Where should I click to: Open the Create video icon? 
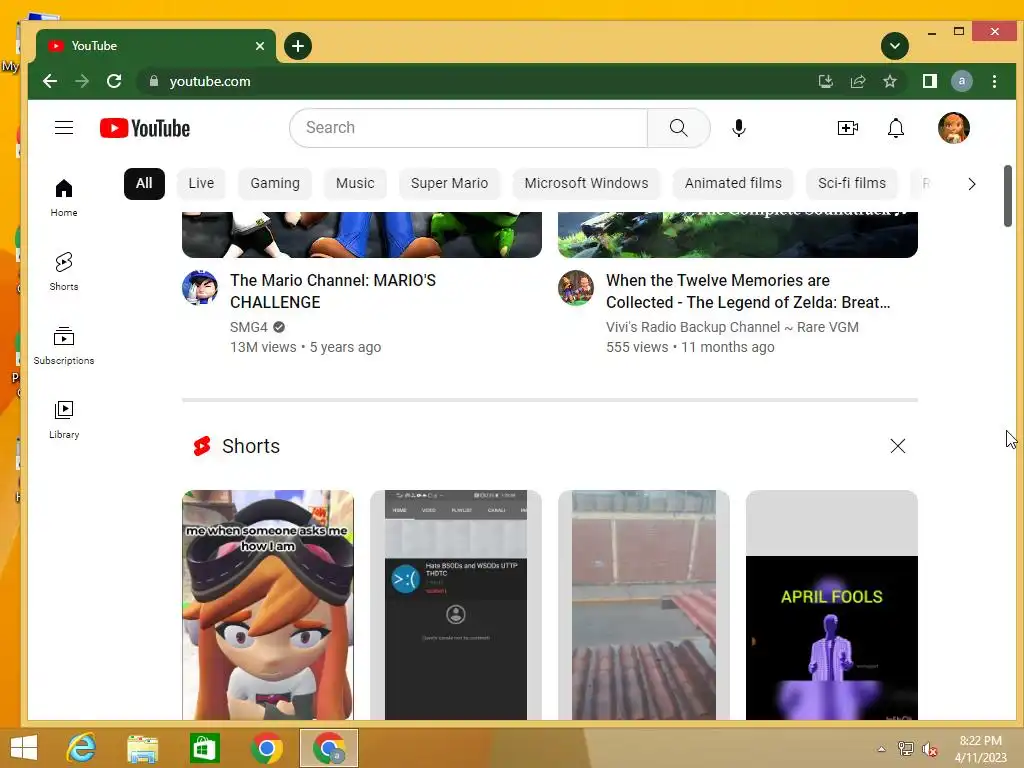[x=848, y=128]
